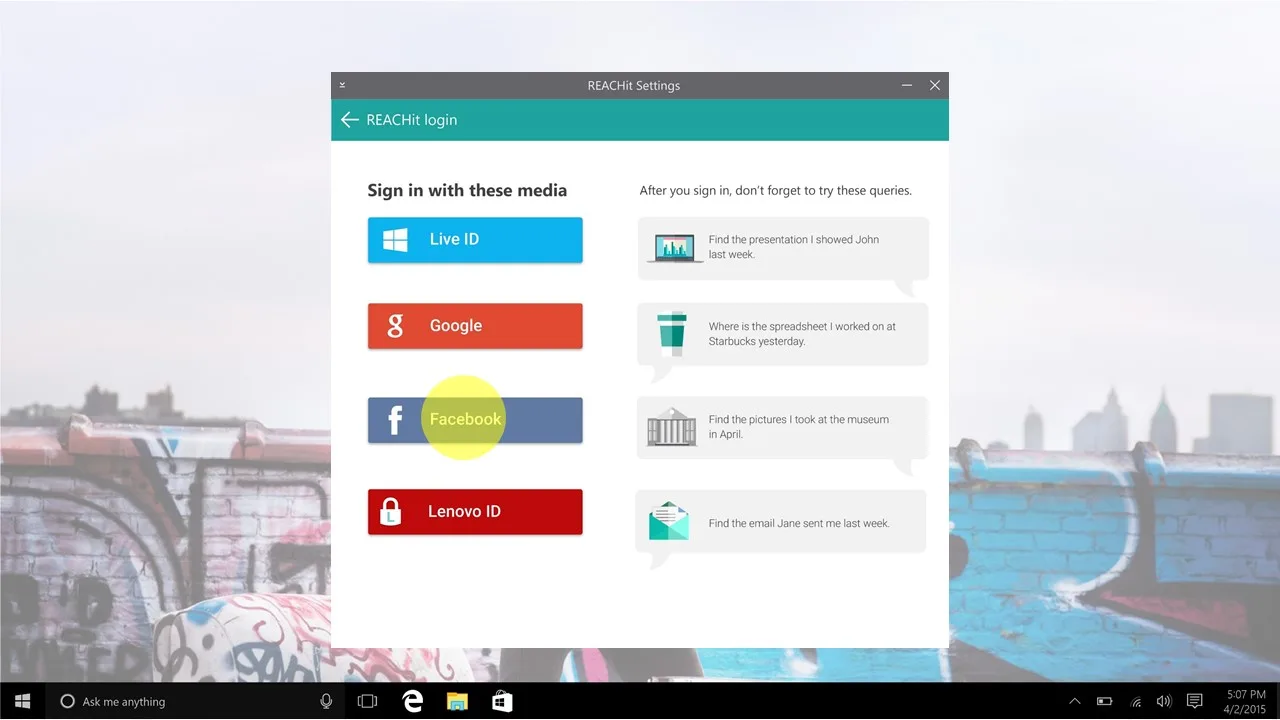The image size is (1280, 720).
Task: Go back using the REACHit login arrow
Action: coord(349,120)
